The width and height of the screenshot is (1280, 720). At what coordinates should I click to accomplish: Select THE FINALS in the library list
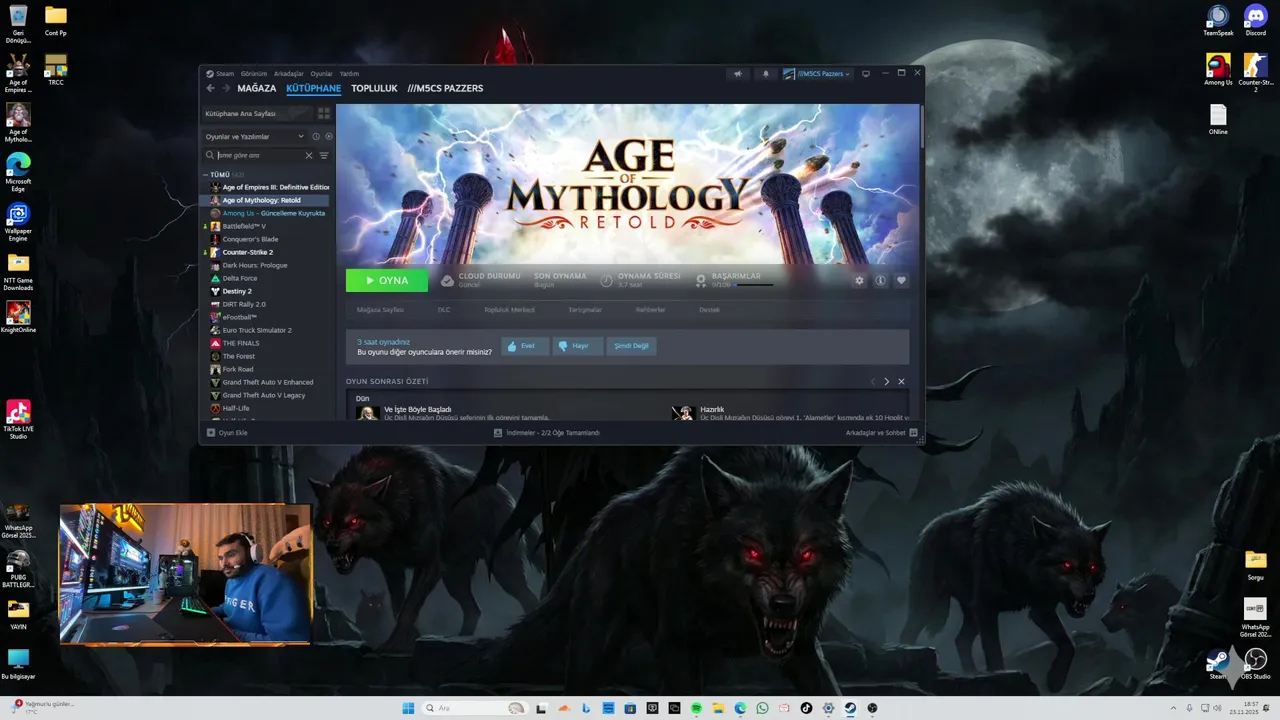click(269, 343)
